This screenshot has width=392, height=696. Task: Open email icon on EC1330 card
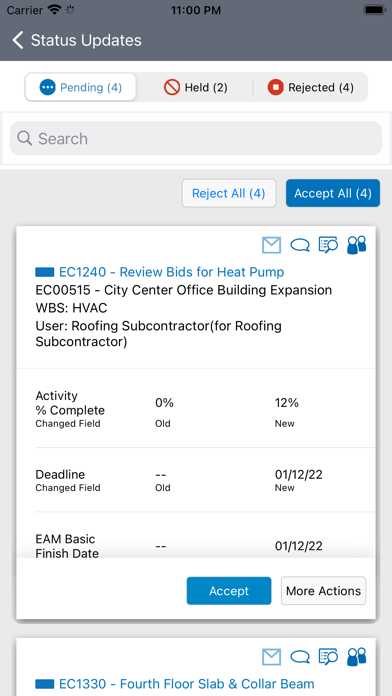pos(271,657)
